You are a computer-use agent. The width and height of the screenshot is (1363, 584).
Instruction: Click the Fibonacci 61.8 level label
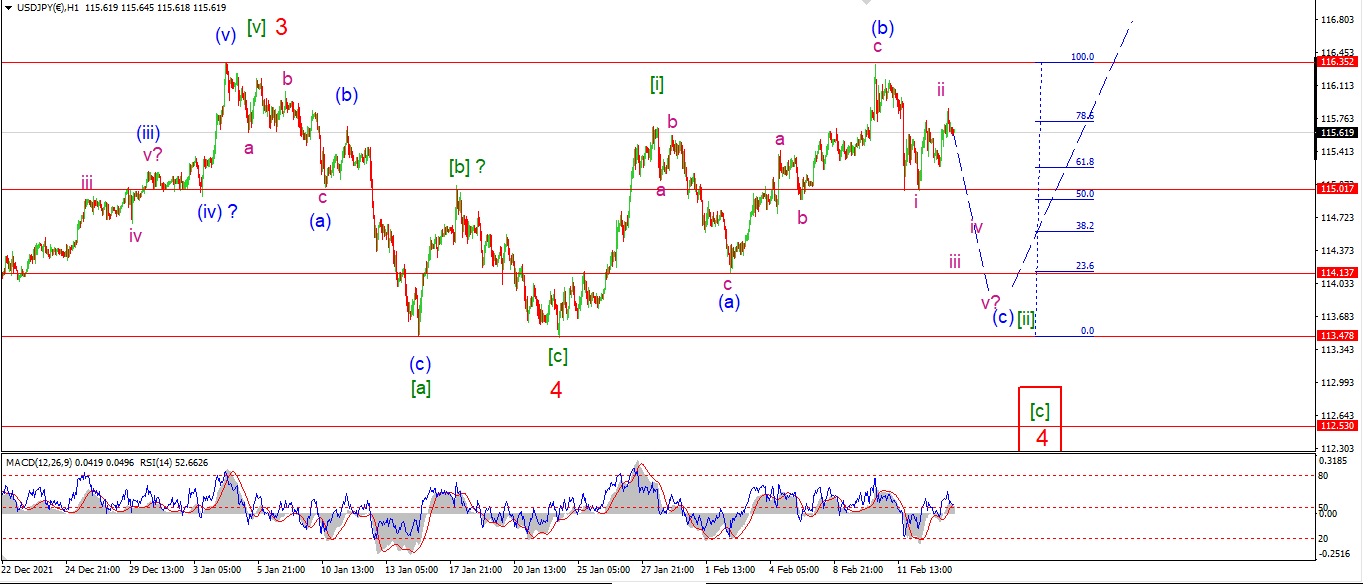(1084, 161)
